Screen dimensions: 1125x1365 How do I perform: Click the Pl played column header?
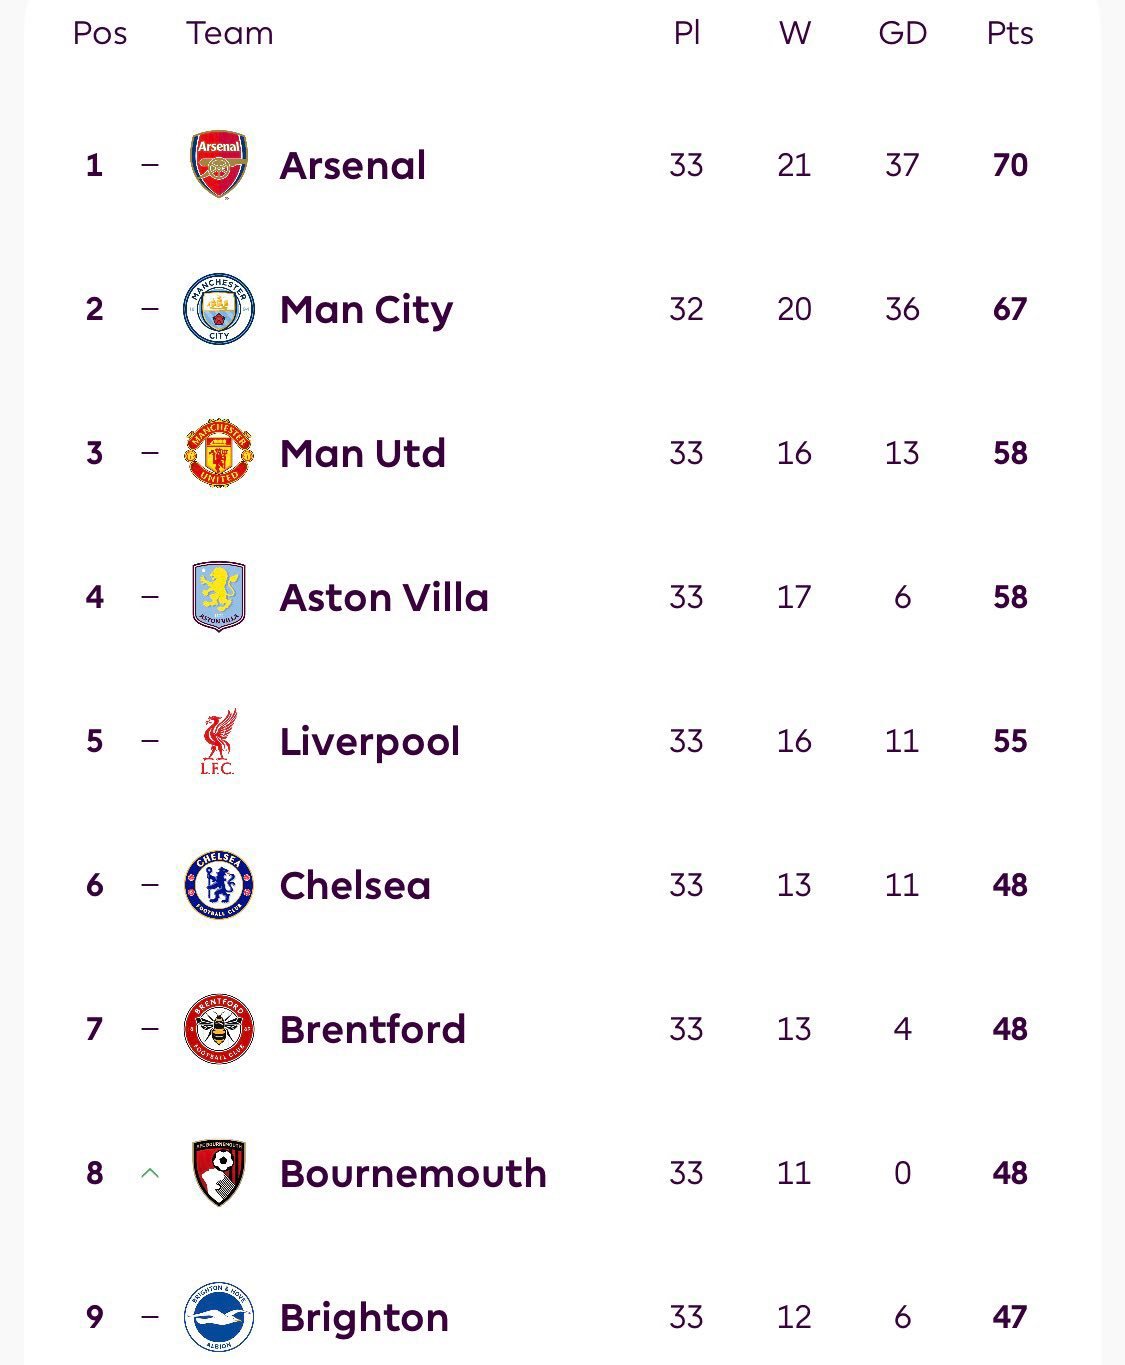tap(686, 33)
